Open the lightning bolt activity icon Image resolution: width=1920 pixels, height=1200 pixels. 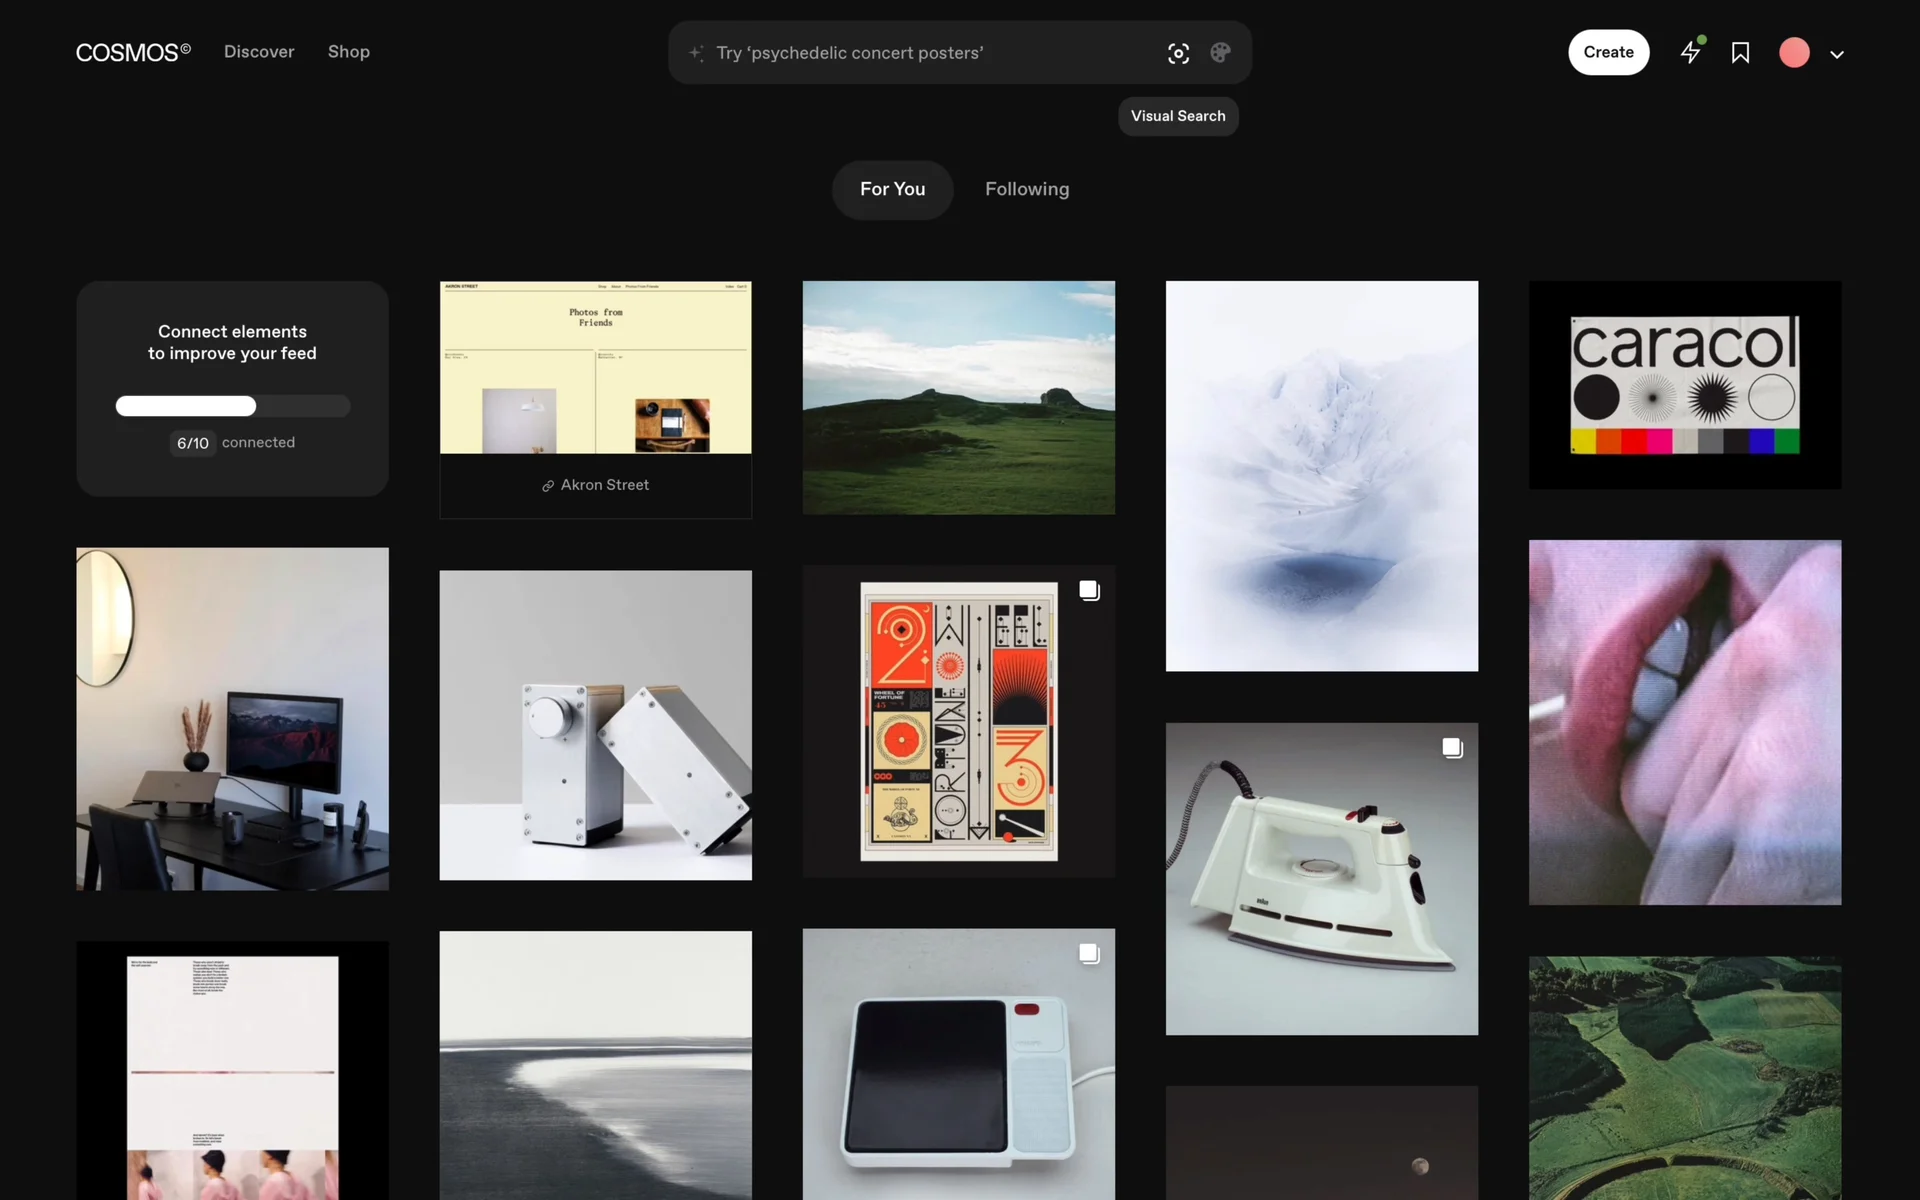pos(1690,52)
